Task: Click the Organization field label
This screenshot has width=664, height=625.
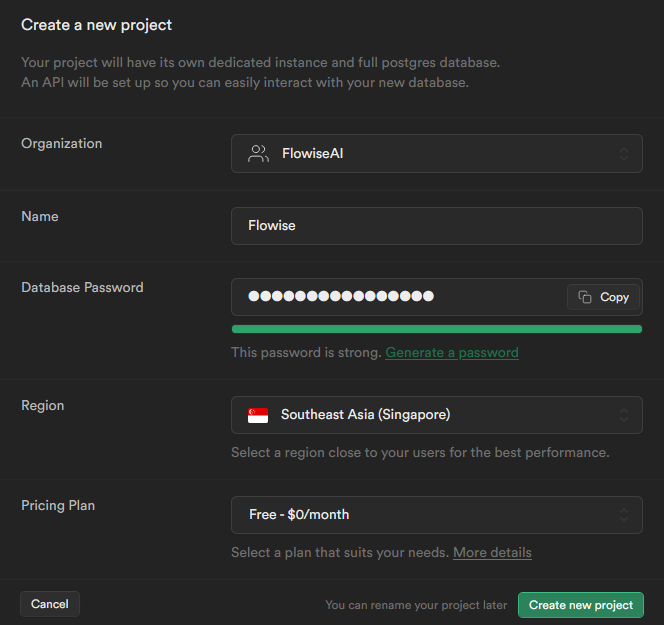Action: coord(62,144)
